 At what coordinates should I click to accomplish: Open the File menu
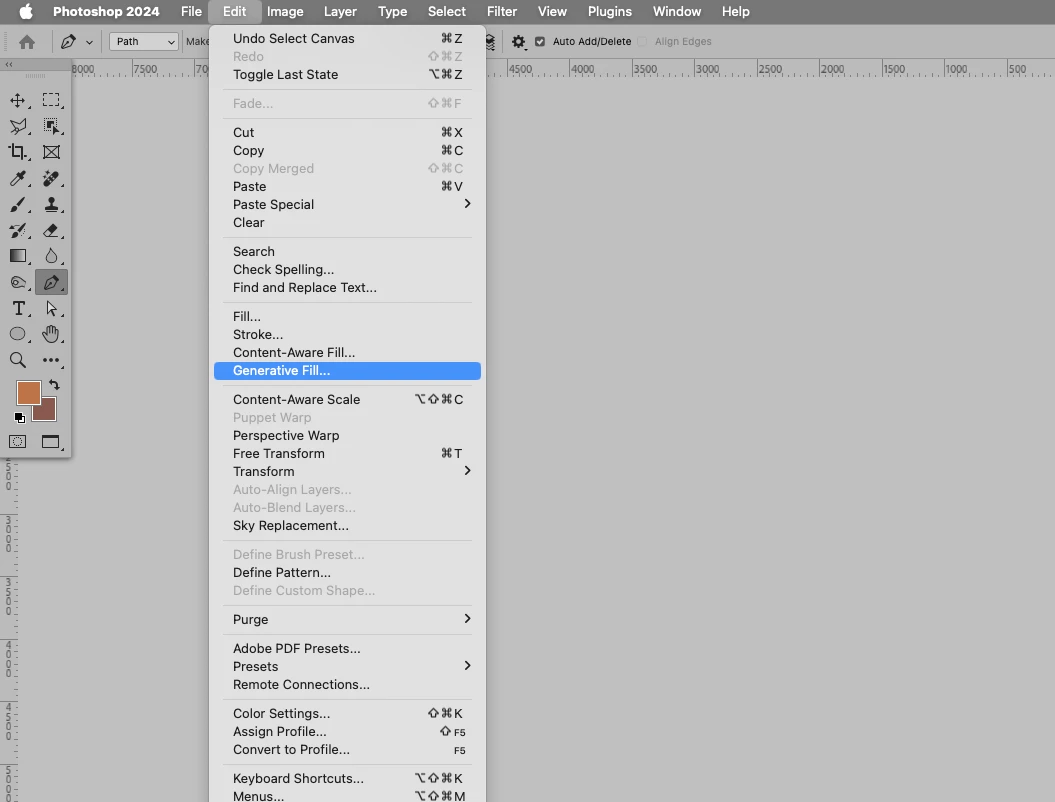click(x=191, y=11)
